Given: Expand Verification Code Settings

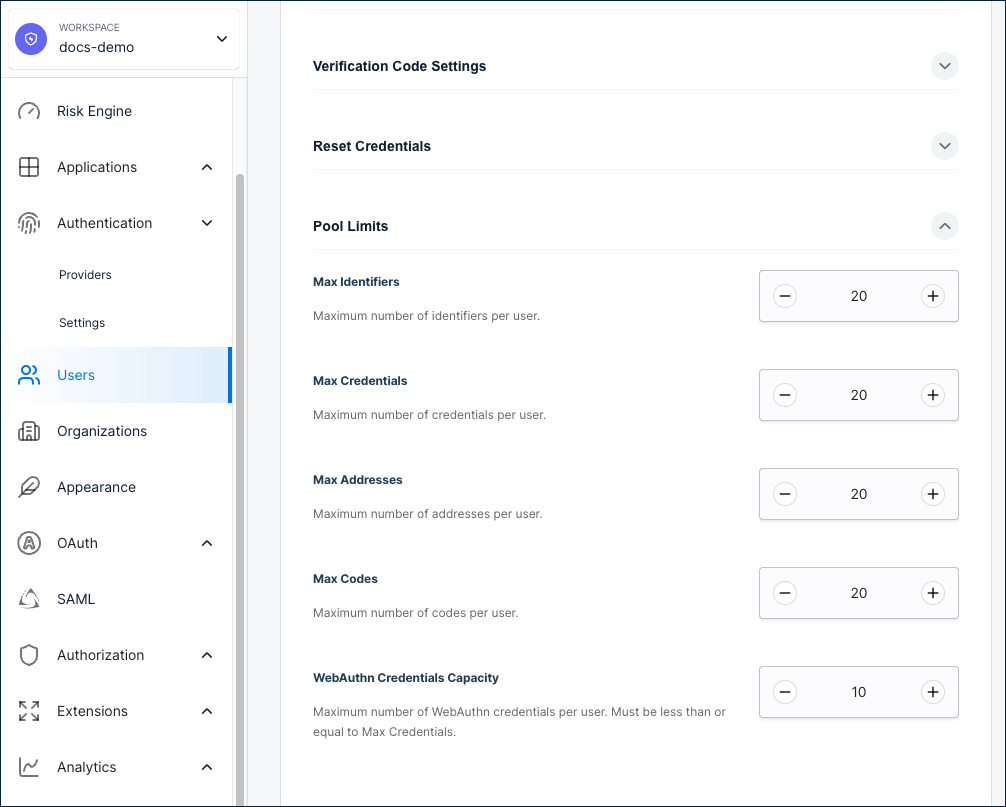Looking at the screenshot, I should 944,66.
